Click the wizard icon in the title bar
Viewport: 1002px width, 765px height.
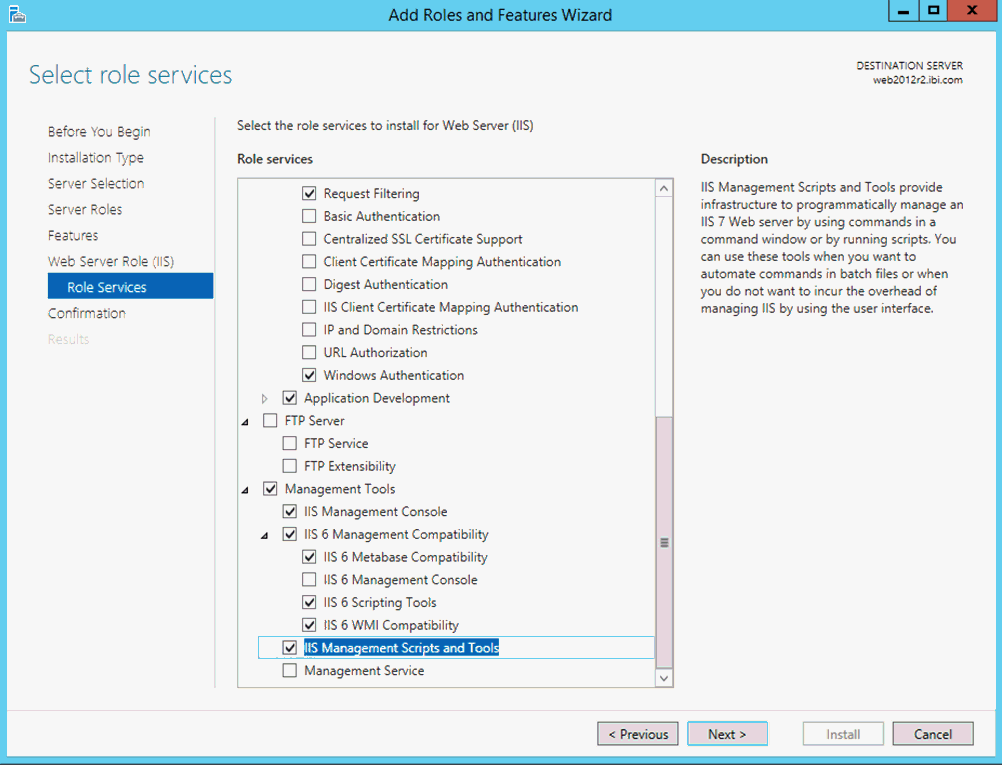[17, 14]
